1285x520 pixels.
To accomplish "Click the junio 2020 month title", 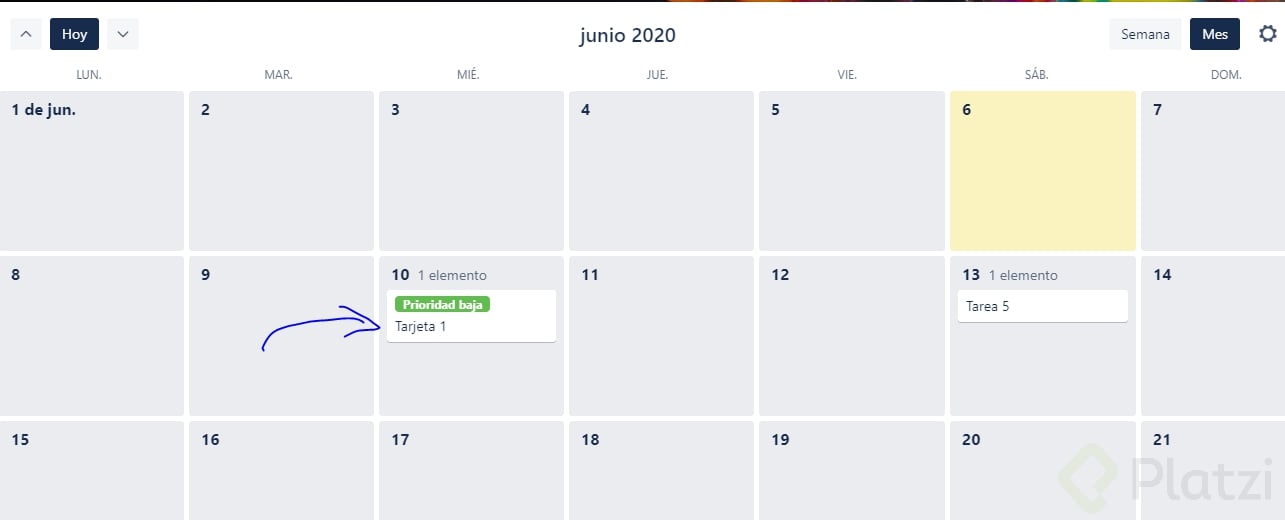I will [x=628, y=35].
